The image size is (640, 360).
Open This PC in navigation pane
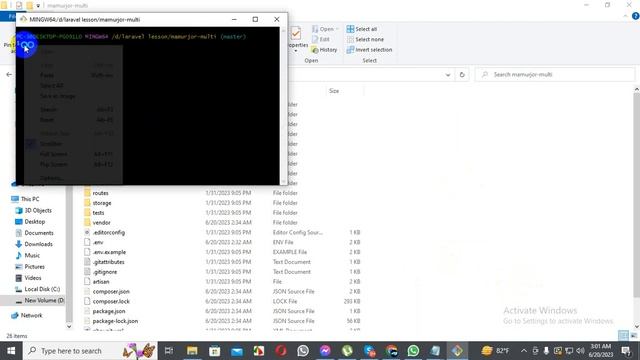point(30,199)
